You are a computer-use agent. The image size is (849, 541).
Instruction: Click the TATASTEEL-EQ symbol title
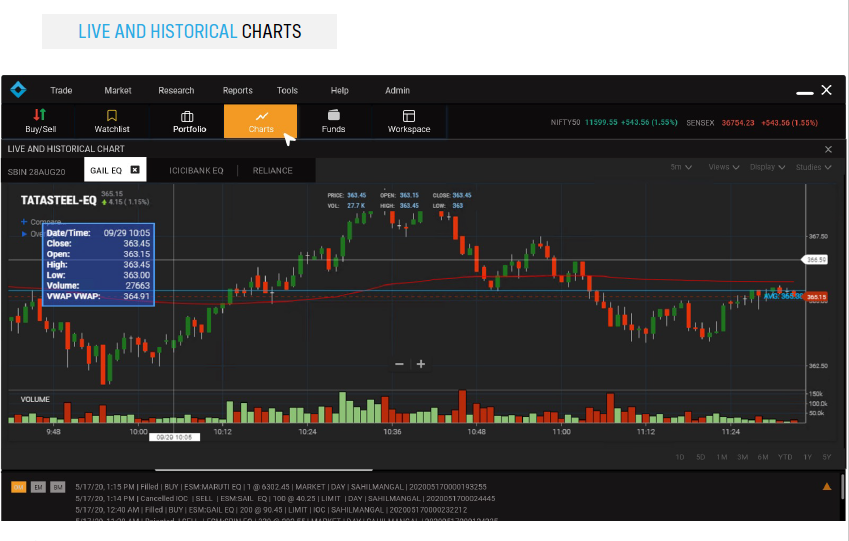click(x=58, y=200)
